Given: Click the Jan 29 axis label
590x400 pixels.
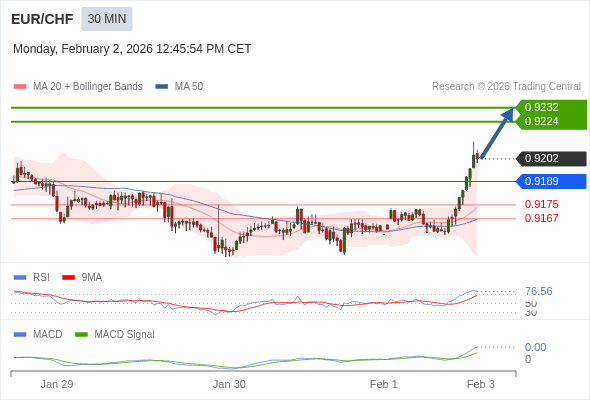Looking at the screenshot, I should (x=57, y=384).
